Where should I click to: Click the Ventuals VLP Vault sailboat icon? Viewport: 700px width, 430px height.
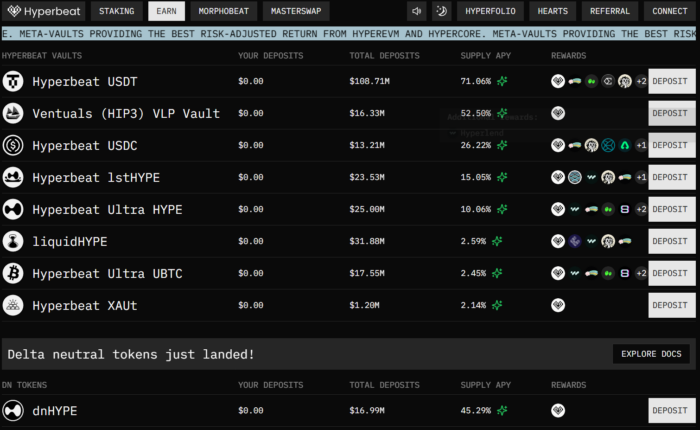(x=14, y=113)
